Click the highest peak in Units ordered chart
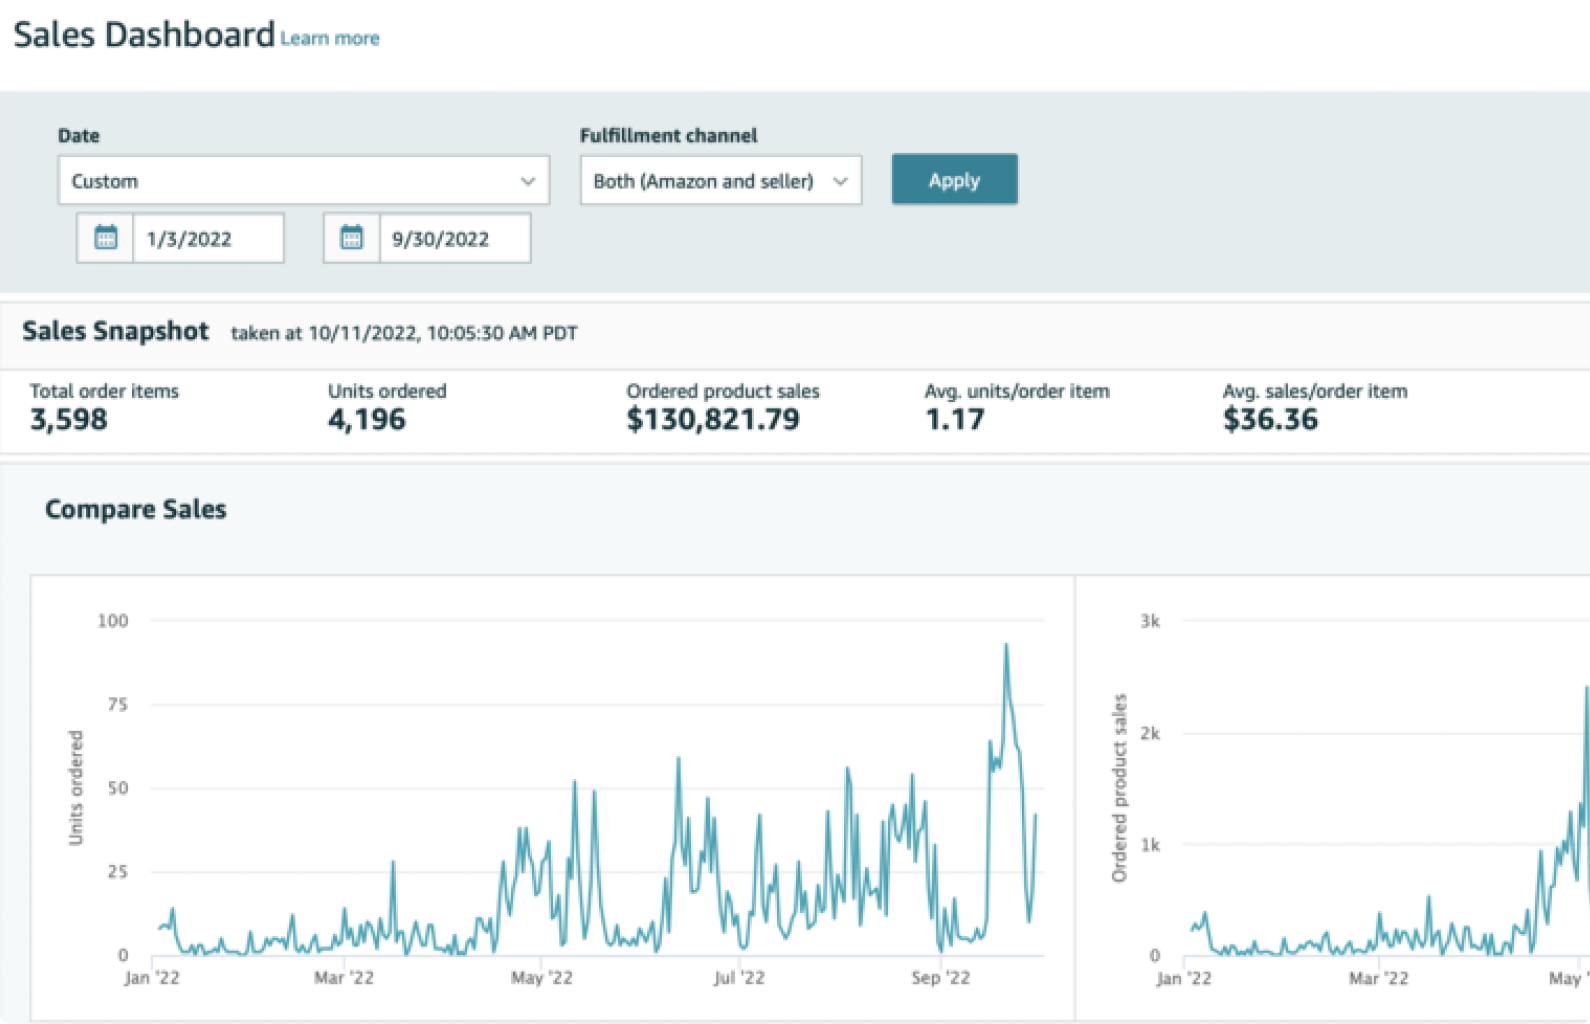The height and width of the screenshot is (1024, 1590). (x=1006, y=646)
